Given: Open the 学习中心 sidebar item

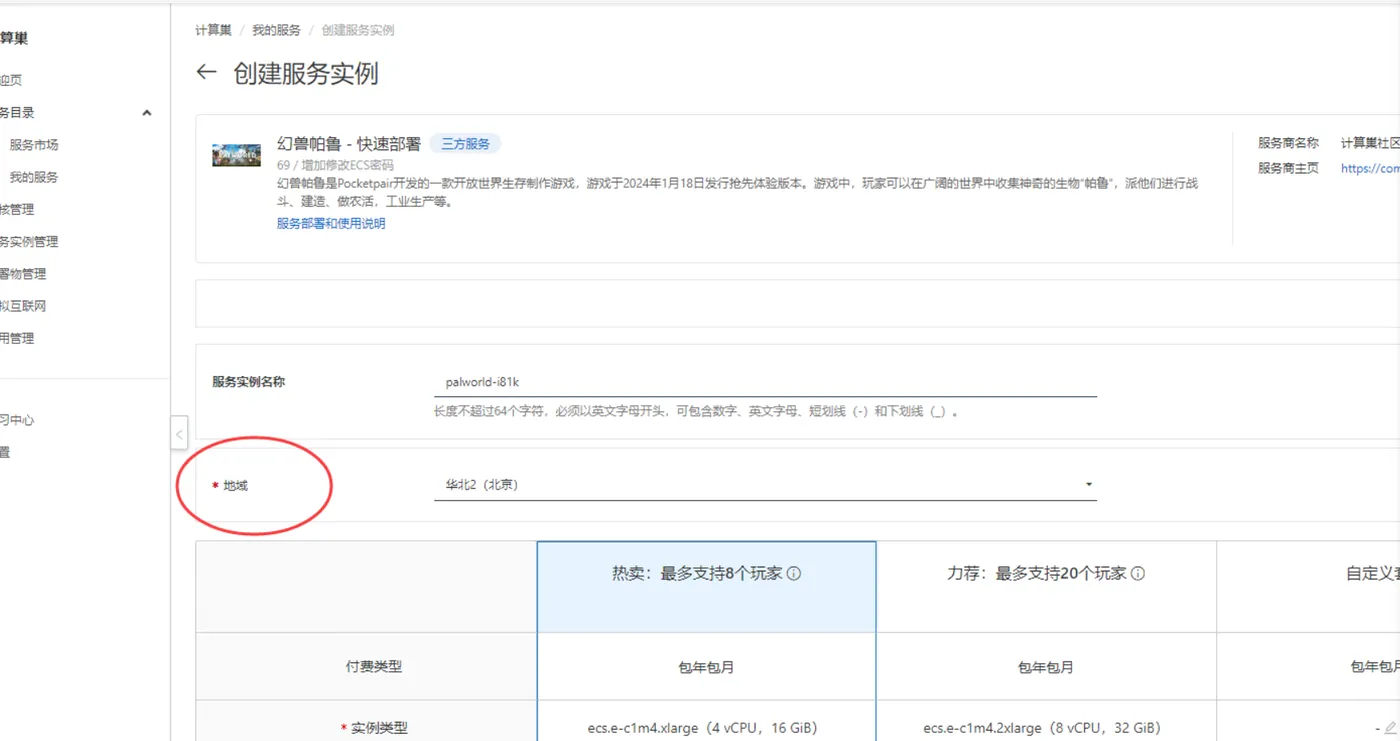Looking at the screenshot, I should (x=17, y=420).
